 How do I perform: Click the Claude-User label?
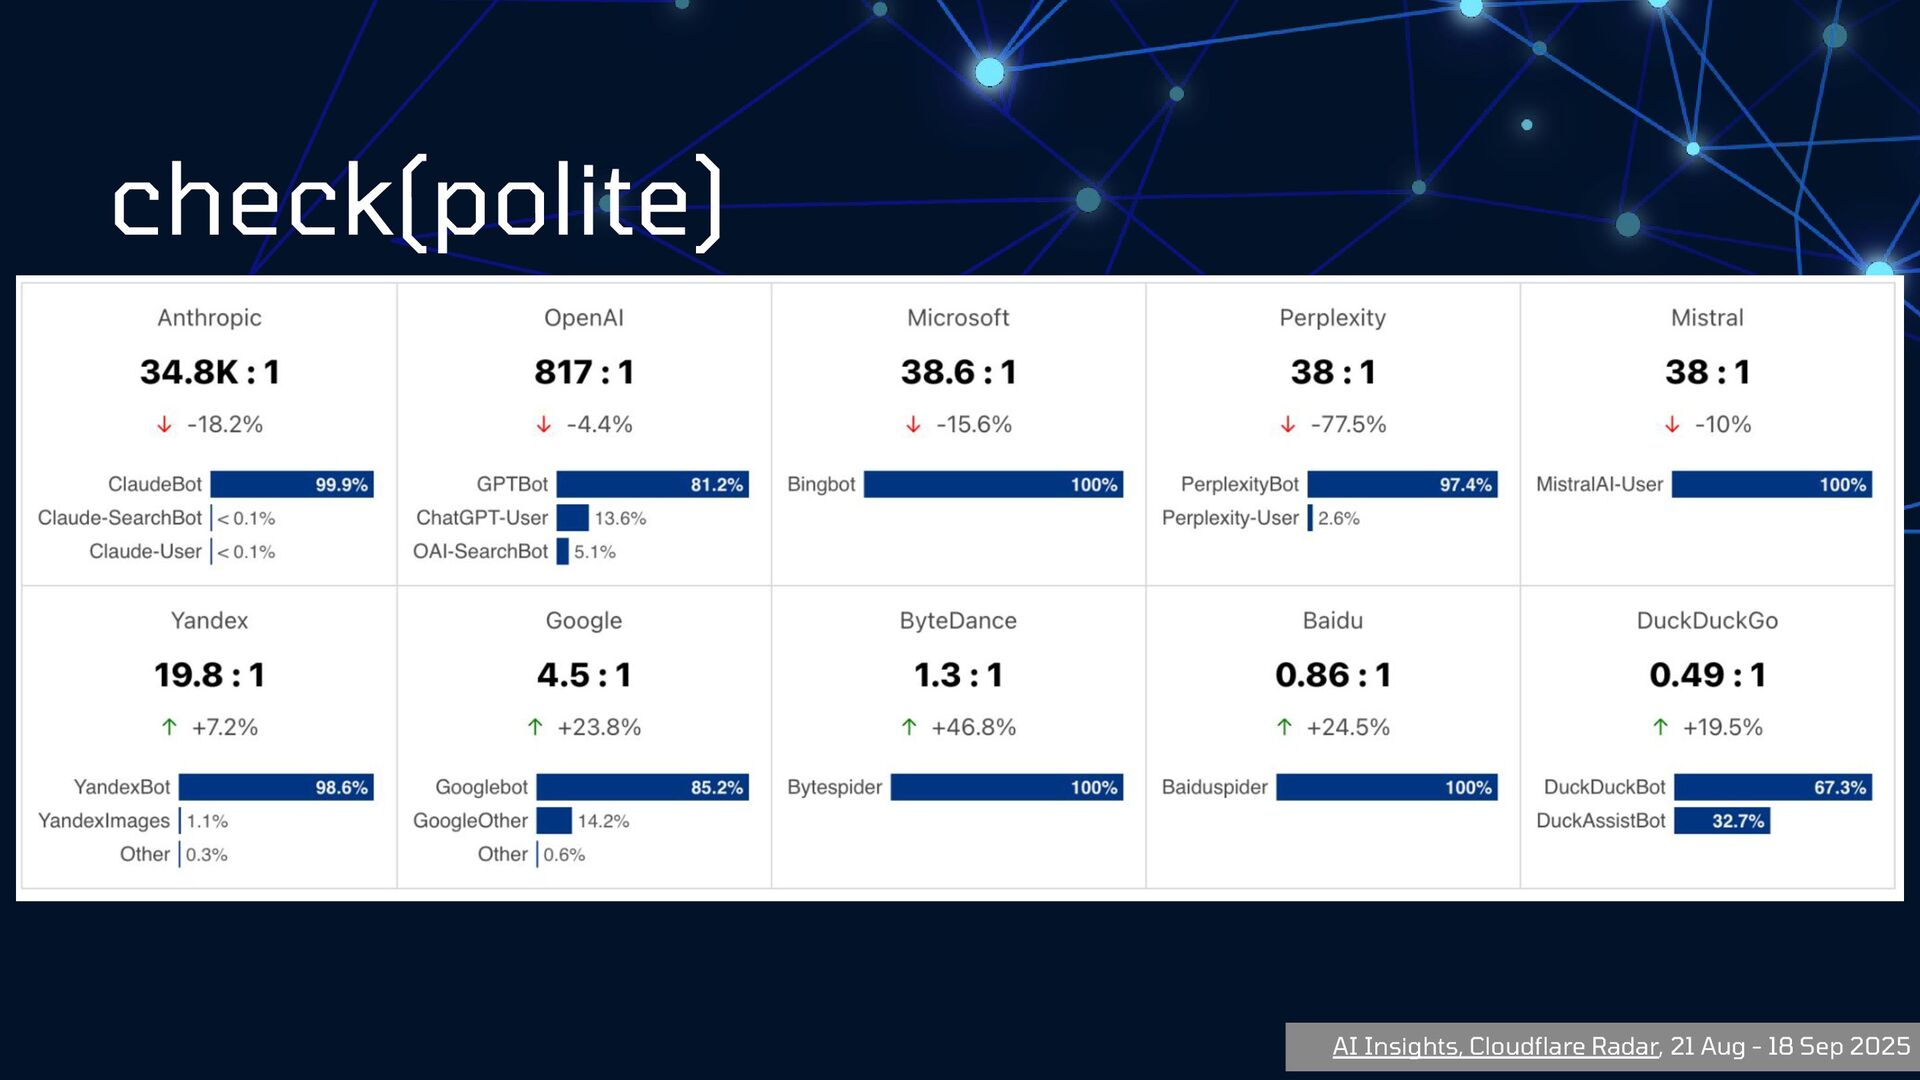point(145,551)
